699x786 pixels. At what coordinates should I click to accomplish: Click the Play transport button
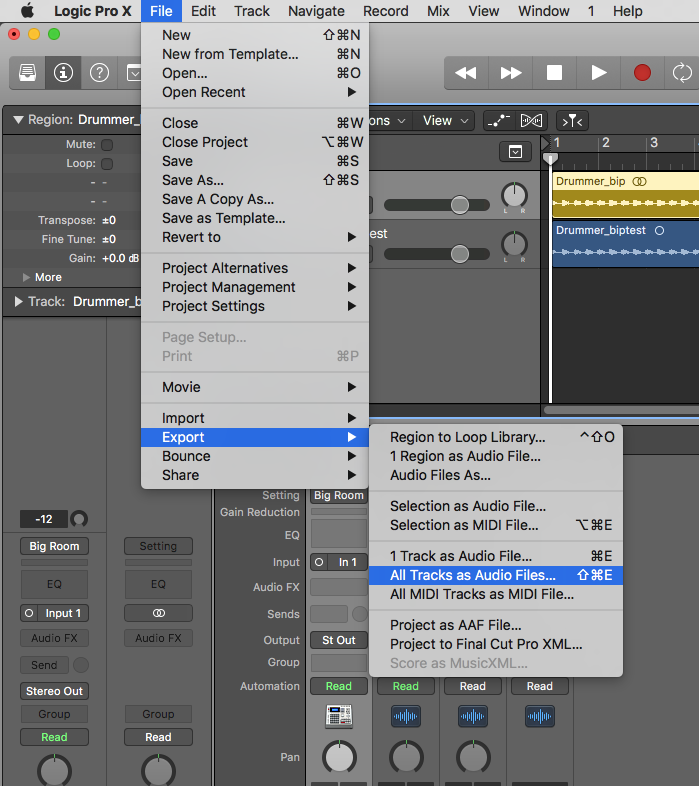pos(598,73)
